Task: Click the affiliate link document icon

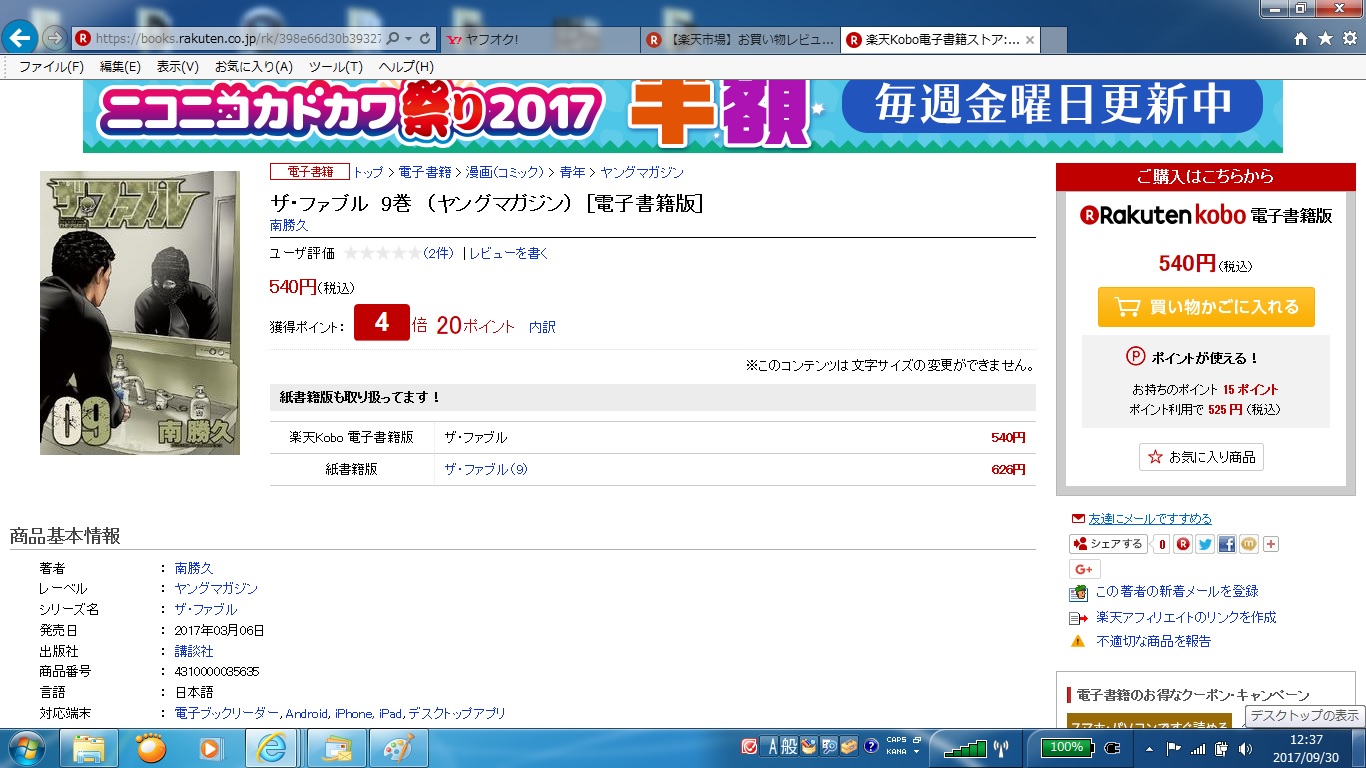Action: (1078, 618)
